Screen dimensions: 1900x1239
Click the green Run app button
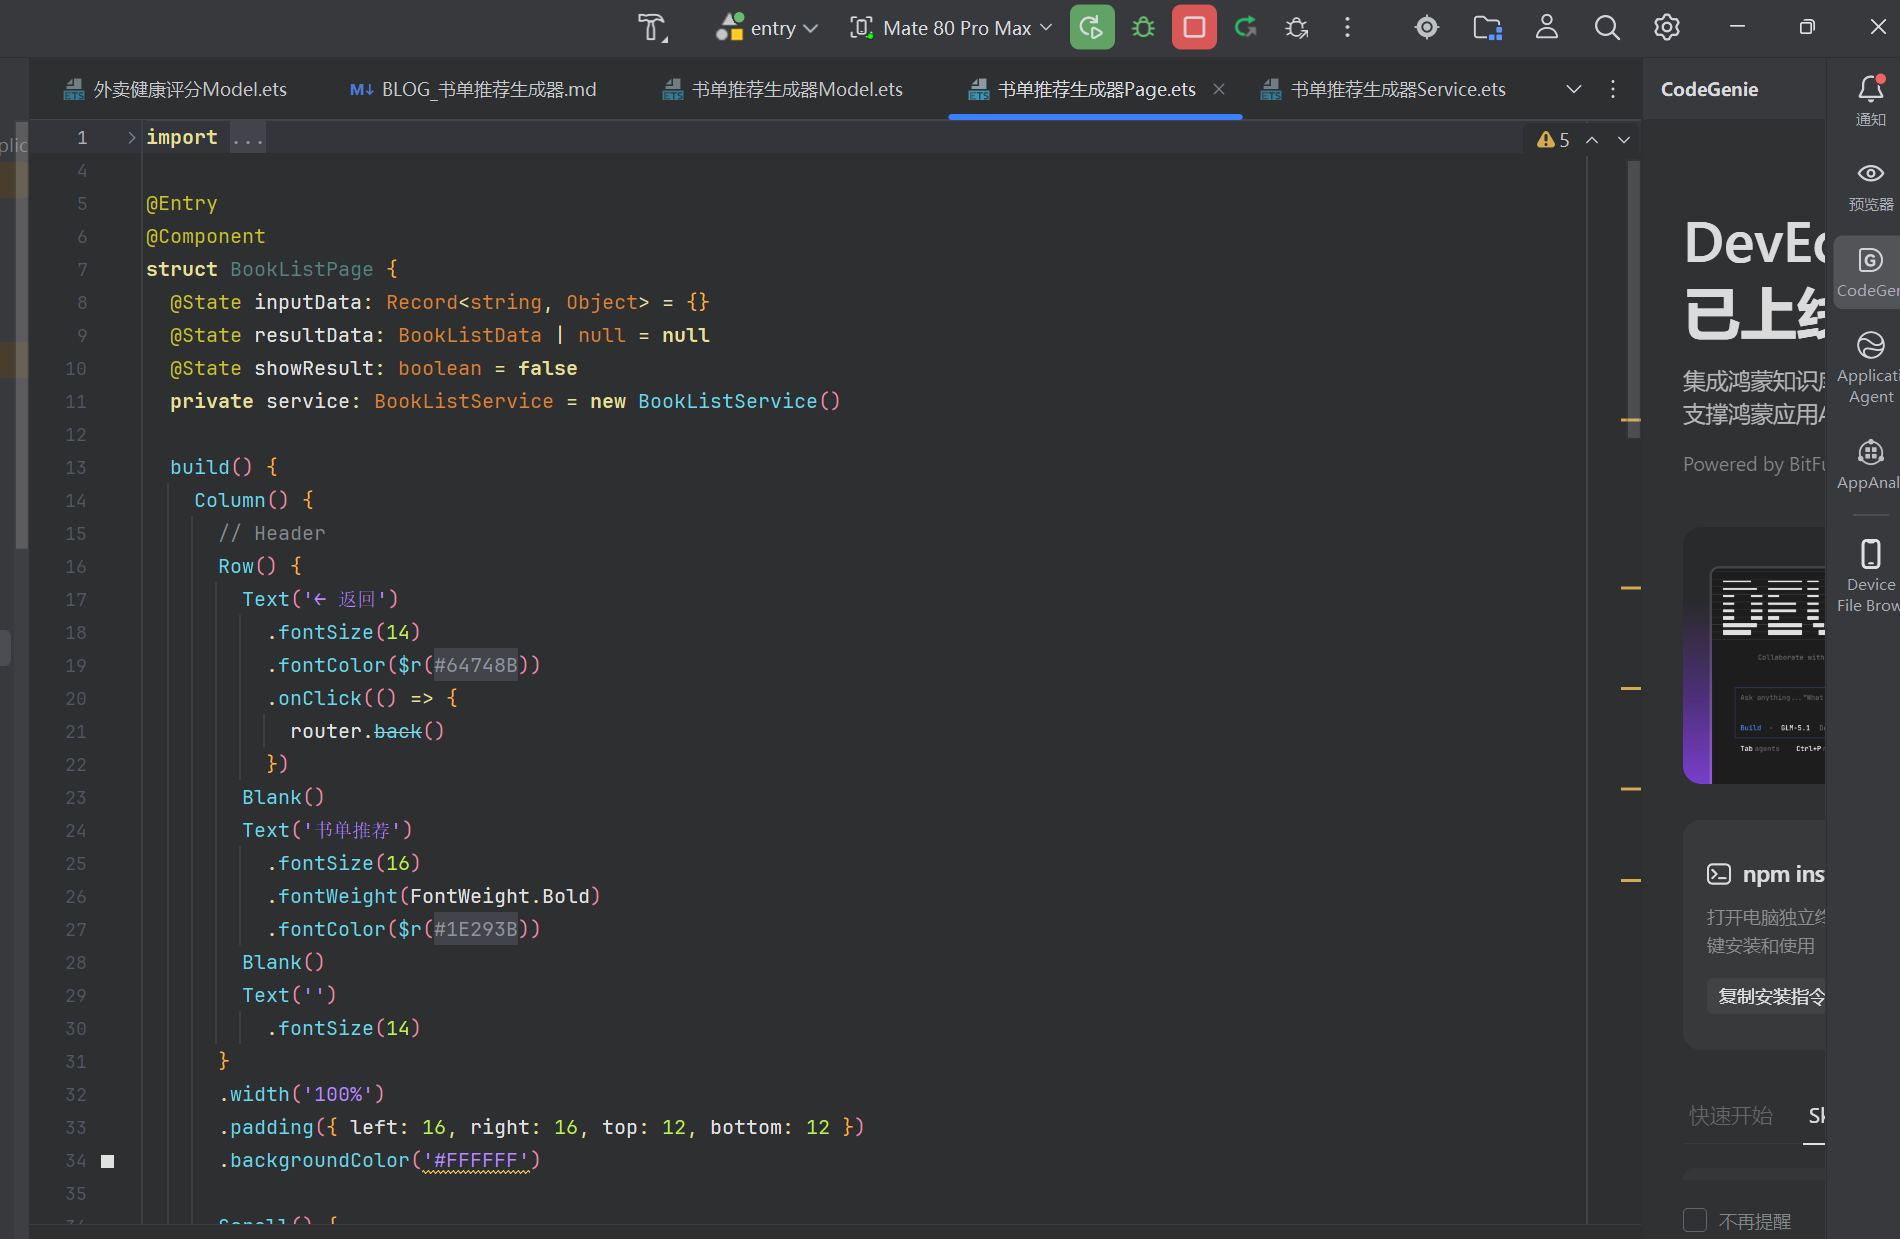1091,28
